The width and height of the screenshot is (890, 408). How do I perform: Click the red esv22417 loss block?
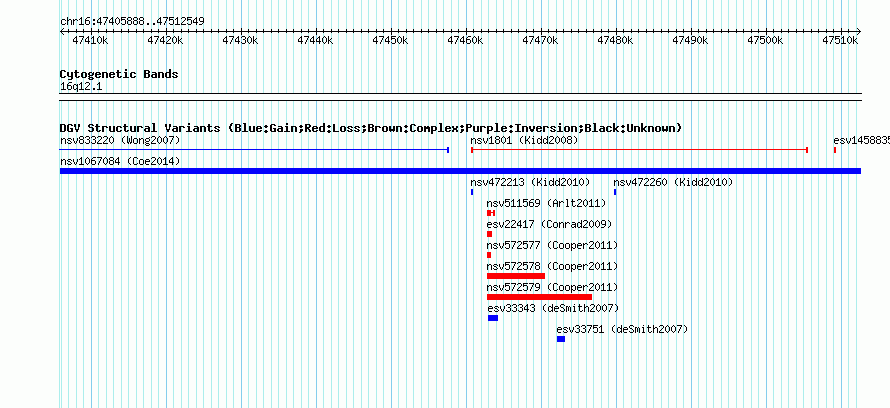click(x=489, y=234)
